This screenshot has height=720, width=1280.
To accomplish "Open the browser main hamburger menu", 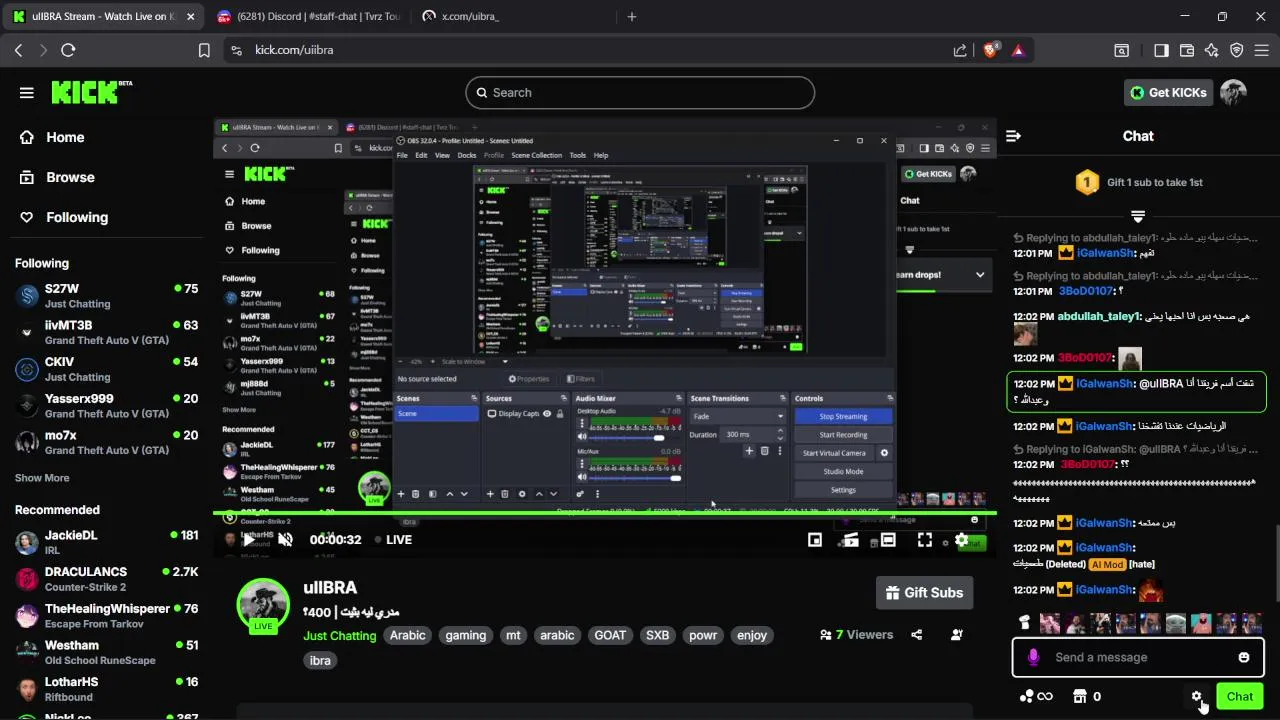I will tap(1262, 50).
